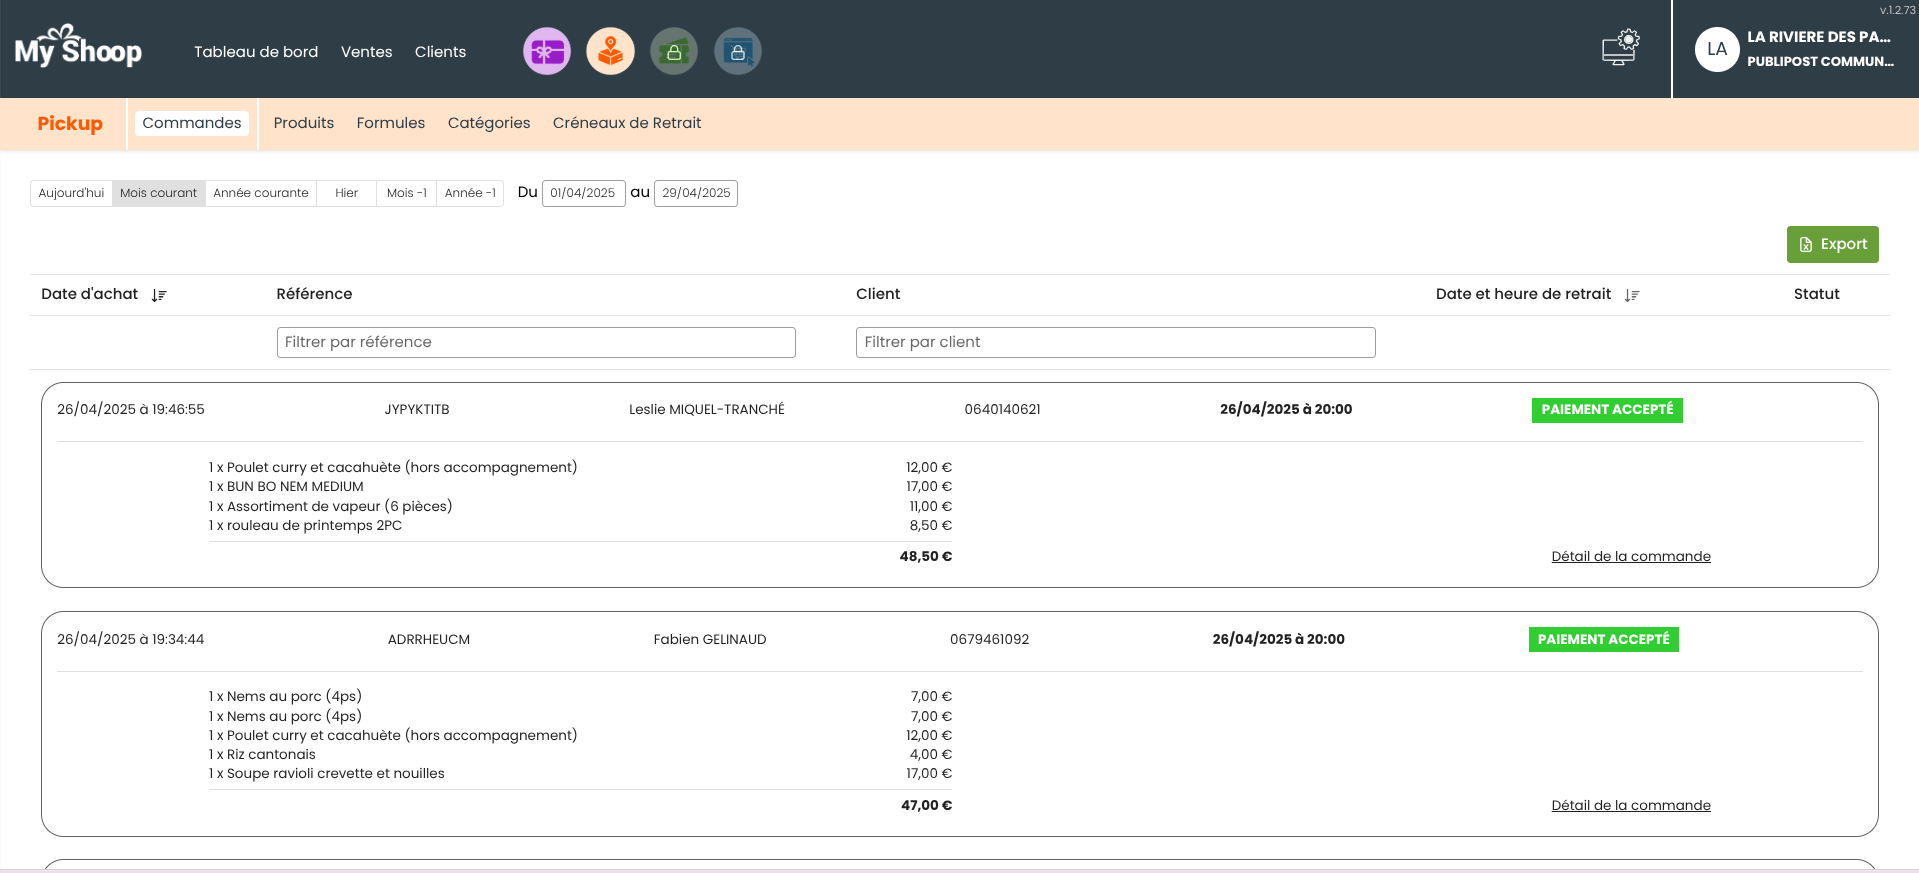Click purchase date 26/04/2025 à 19:34:44
Viewport: 1919px width, 873px height.
pyautogui.click(x=131, y=639)
